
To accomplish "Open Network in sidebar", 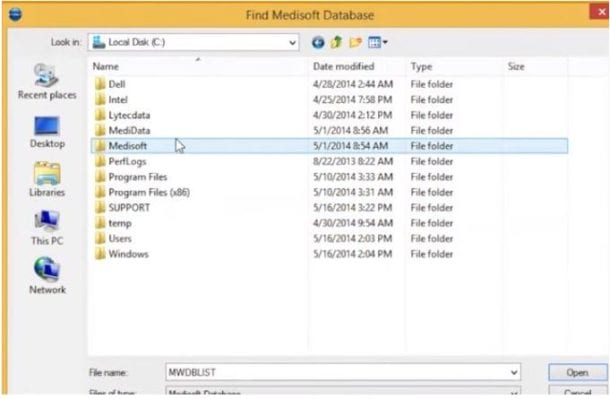I will (47, 276).
